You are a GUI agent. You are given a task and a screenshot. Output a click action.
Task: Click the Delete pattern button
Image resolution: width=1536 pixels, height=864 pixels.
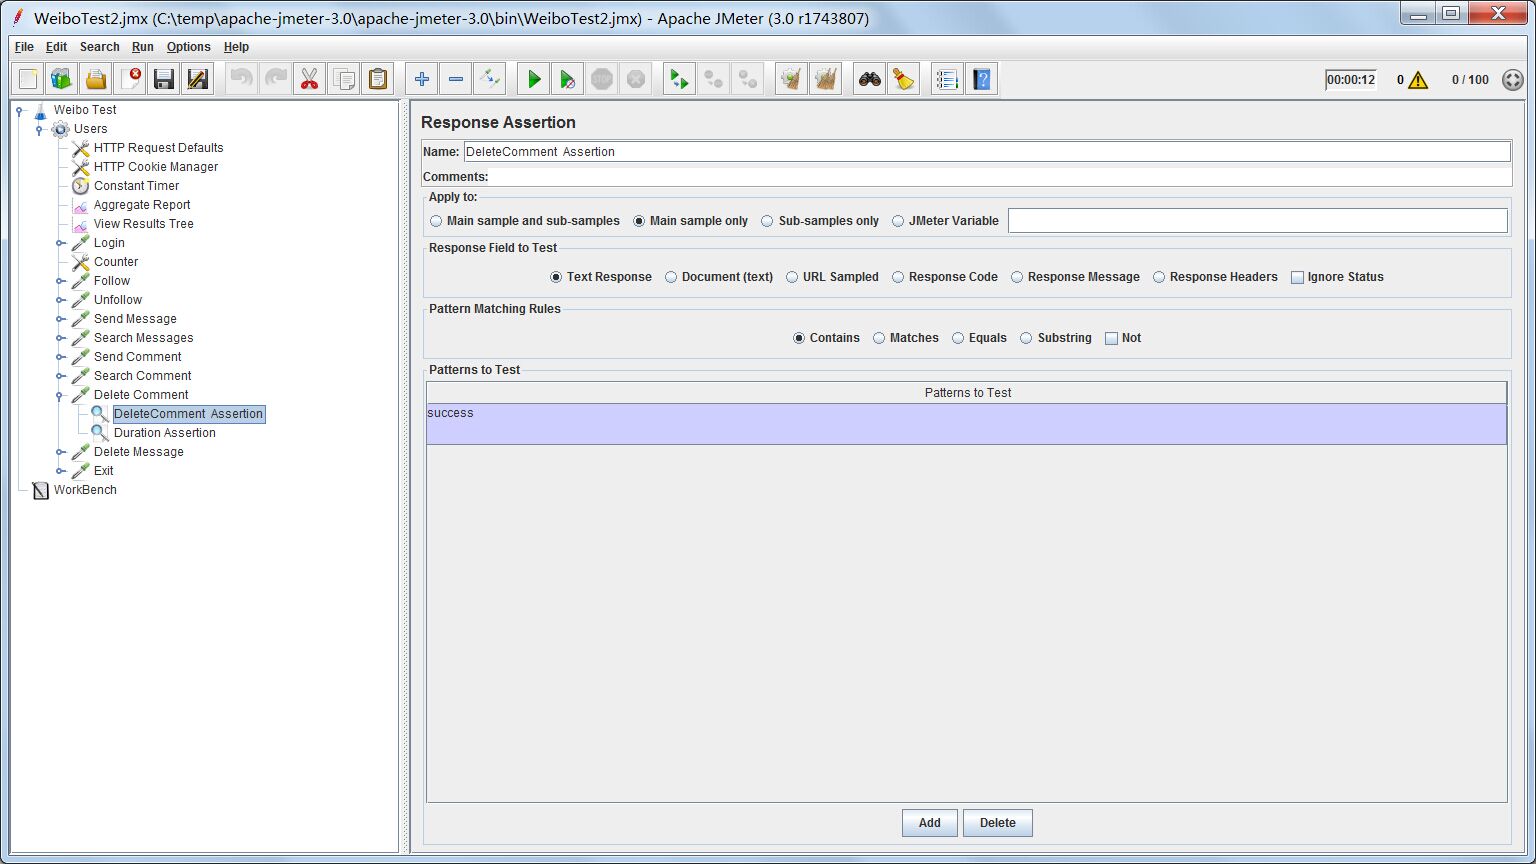click(997, 823)
